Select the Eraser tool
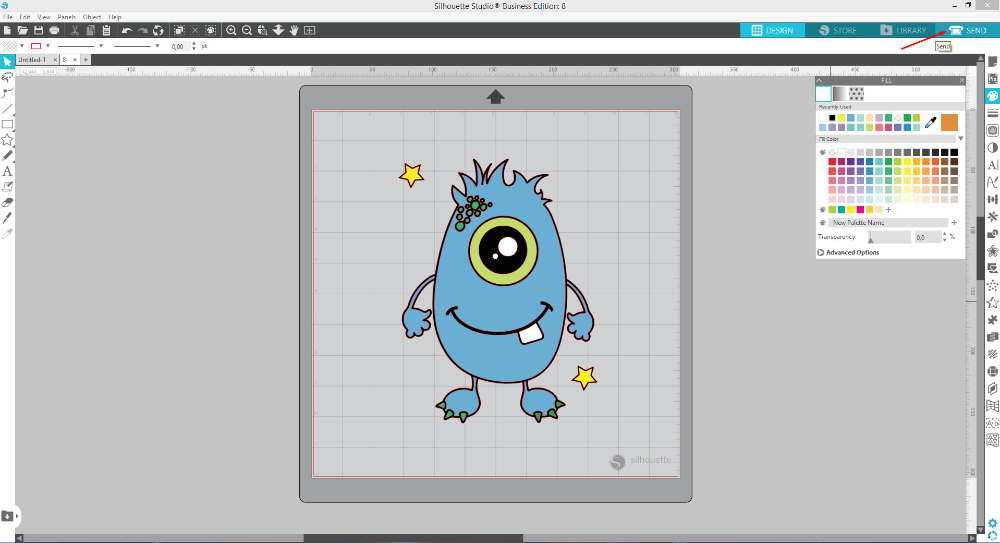This screenshot has width=1000, height=543. 7,202
